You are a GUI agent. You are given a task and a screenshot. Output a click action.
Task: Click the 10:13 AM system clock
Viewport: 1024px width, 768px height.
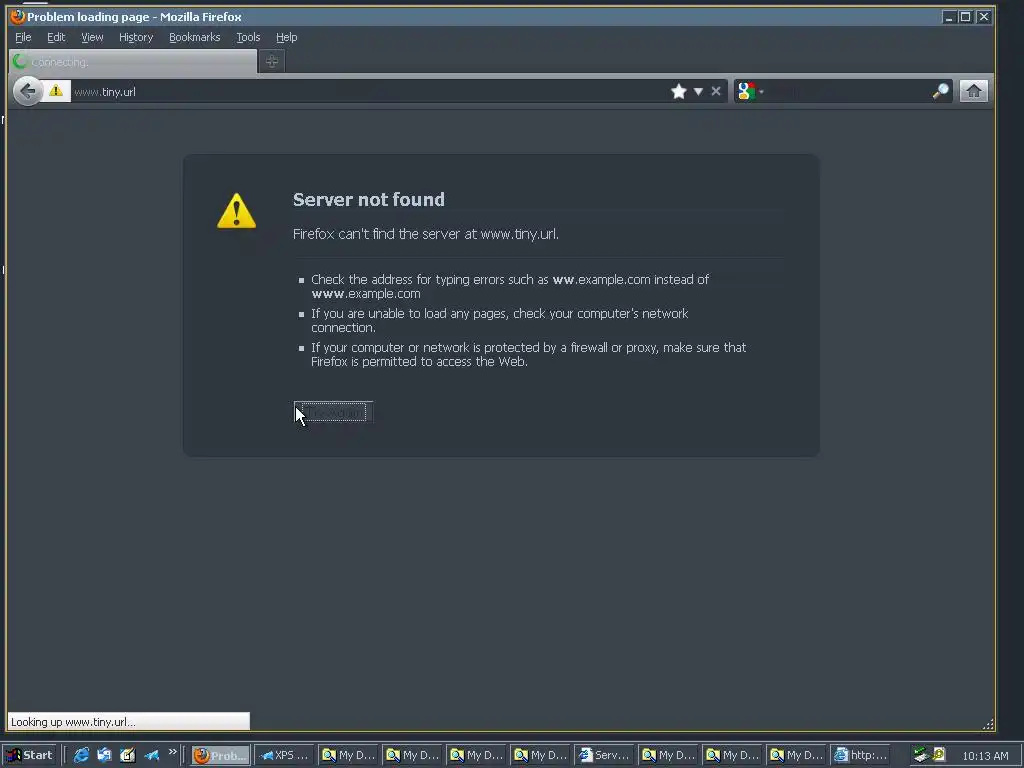(x=985, y=756)
